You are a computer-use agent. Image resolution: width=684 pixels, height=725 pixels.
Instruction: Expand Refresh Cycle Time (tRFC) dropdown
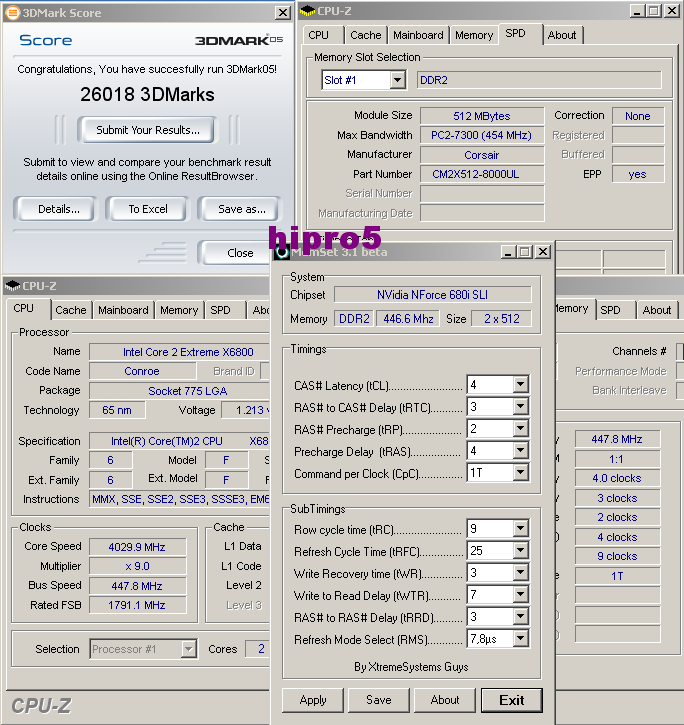click(520, 551)
